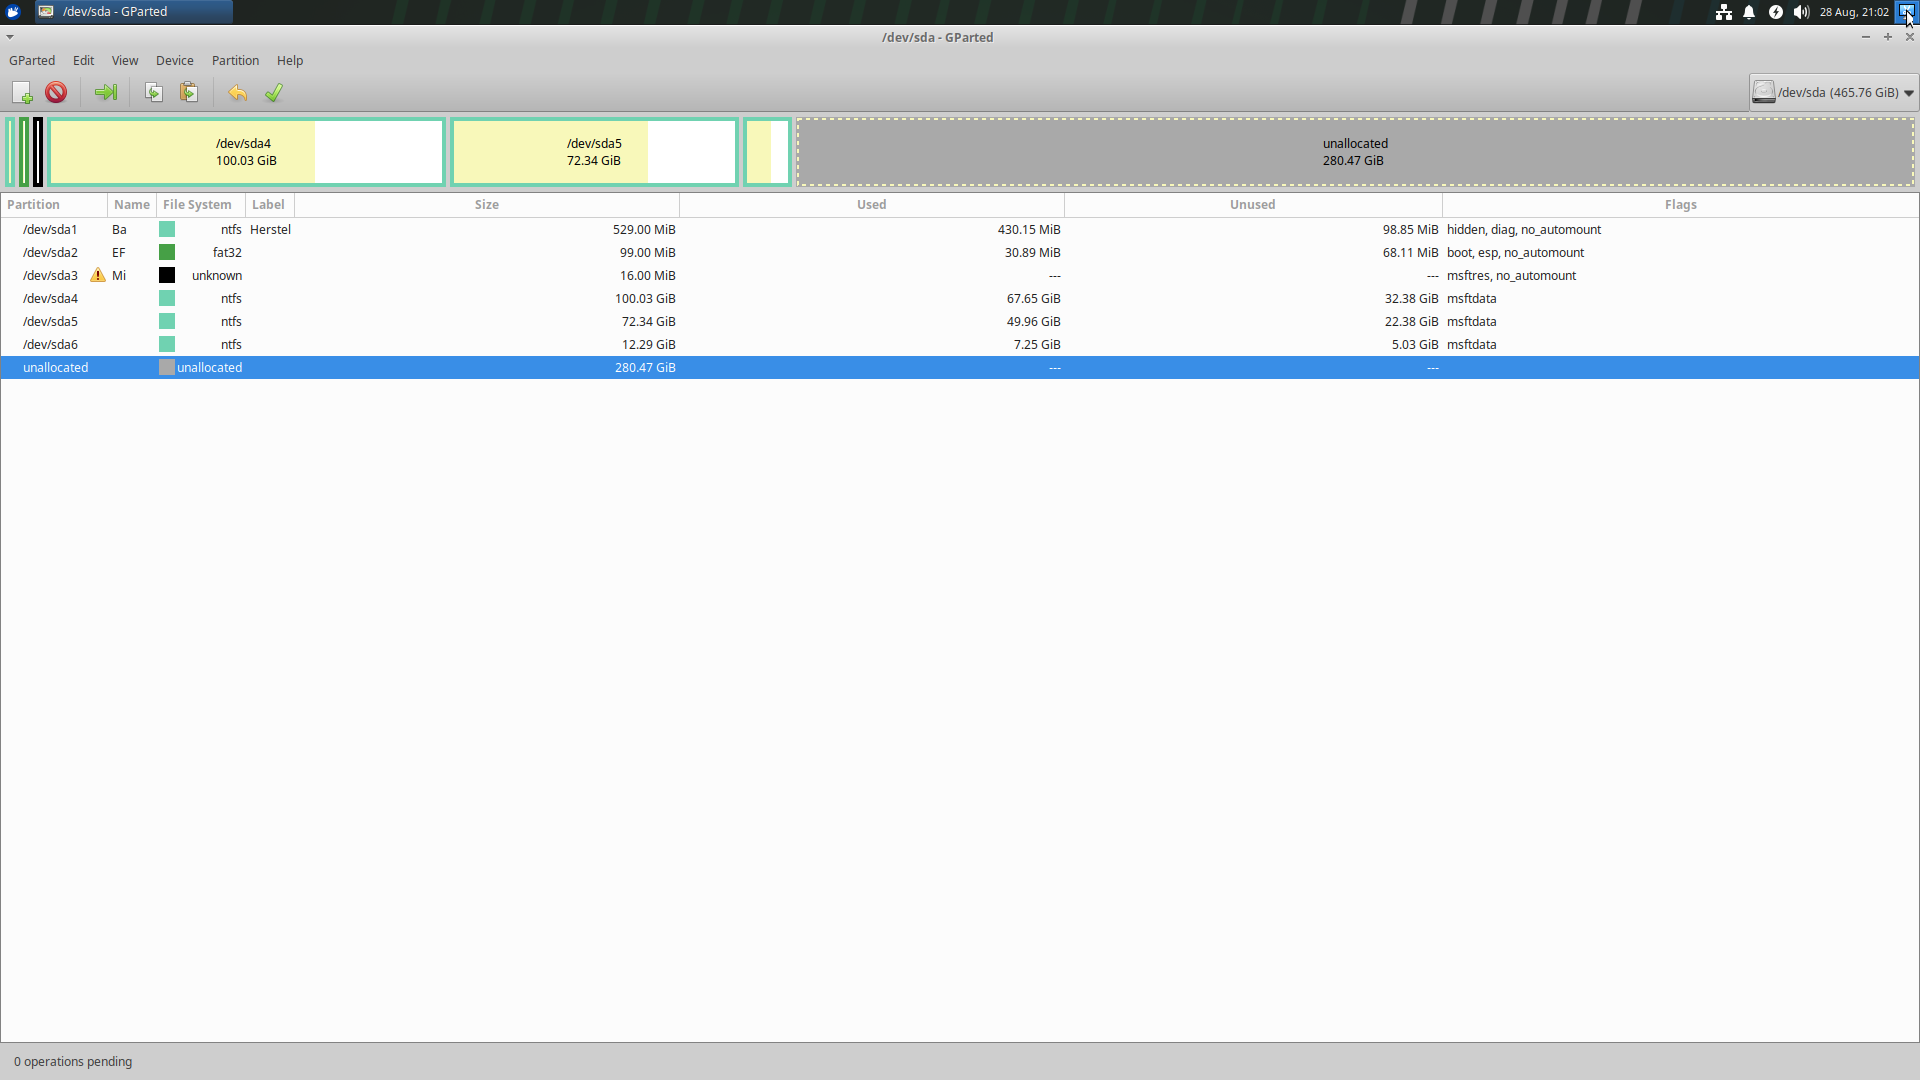Open the notifications bell icon
This screenshot has height=1080, width=1920.
point(1749,12)
